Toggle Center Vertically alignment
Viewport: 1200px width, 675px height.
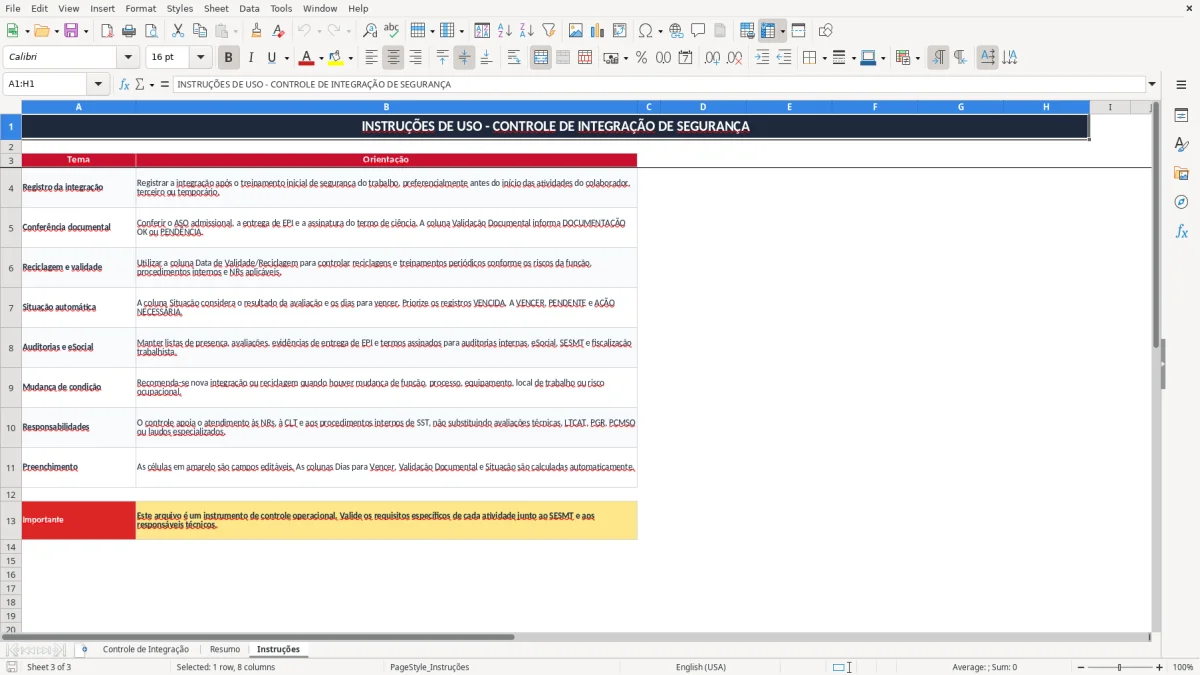tap(464, 58)
